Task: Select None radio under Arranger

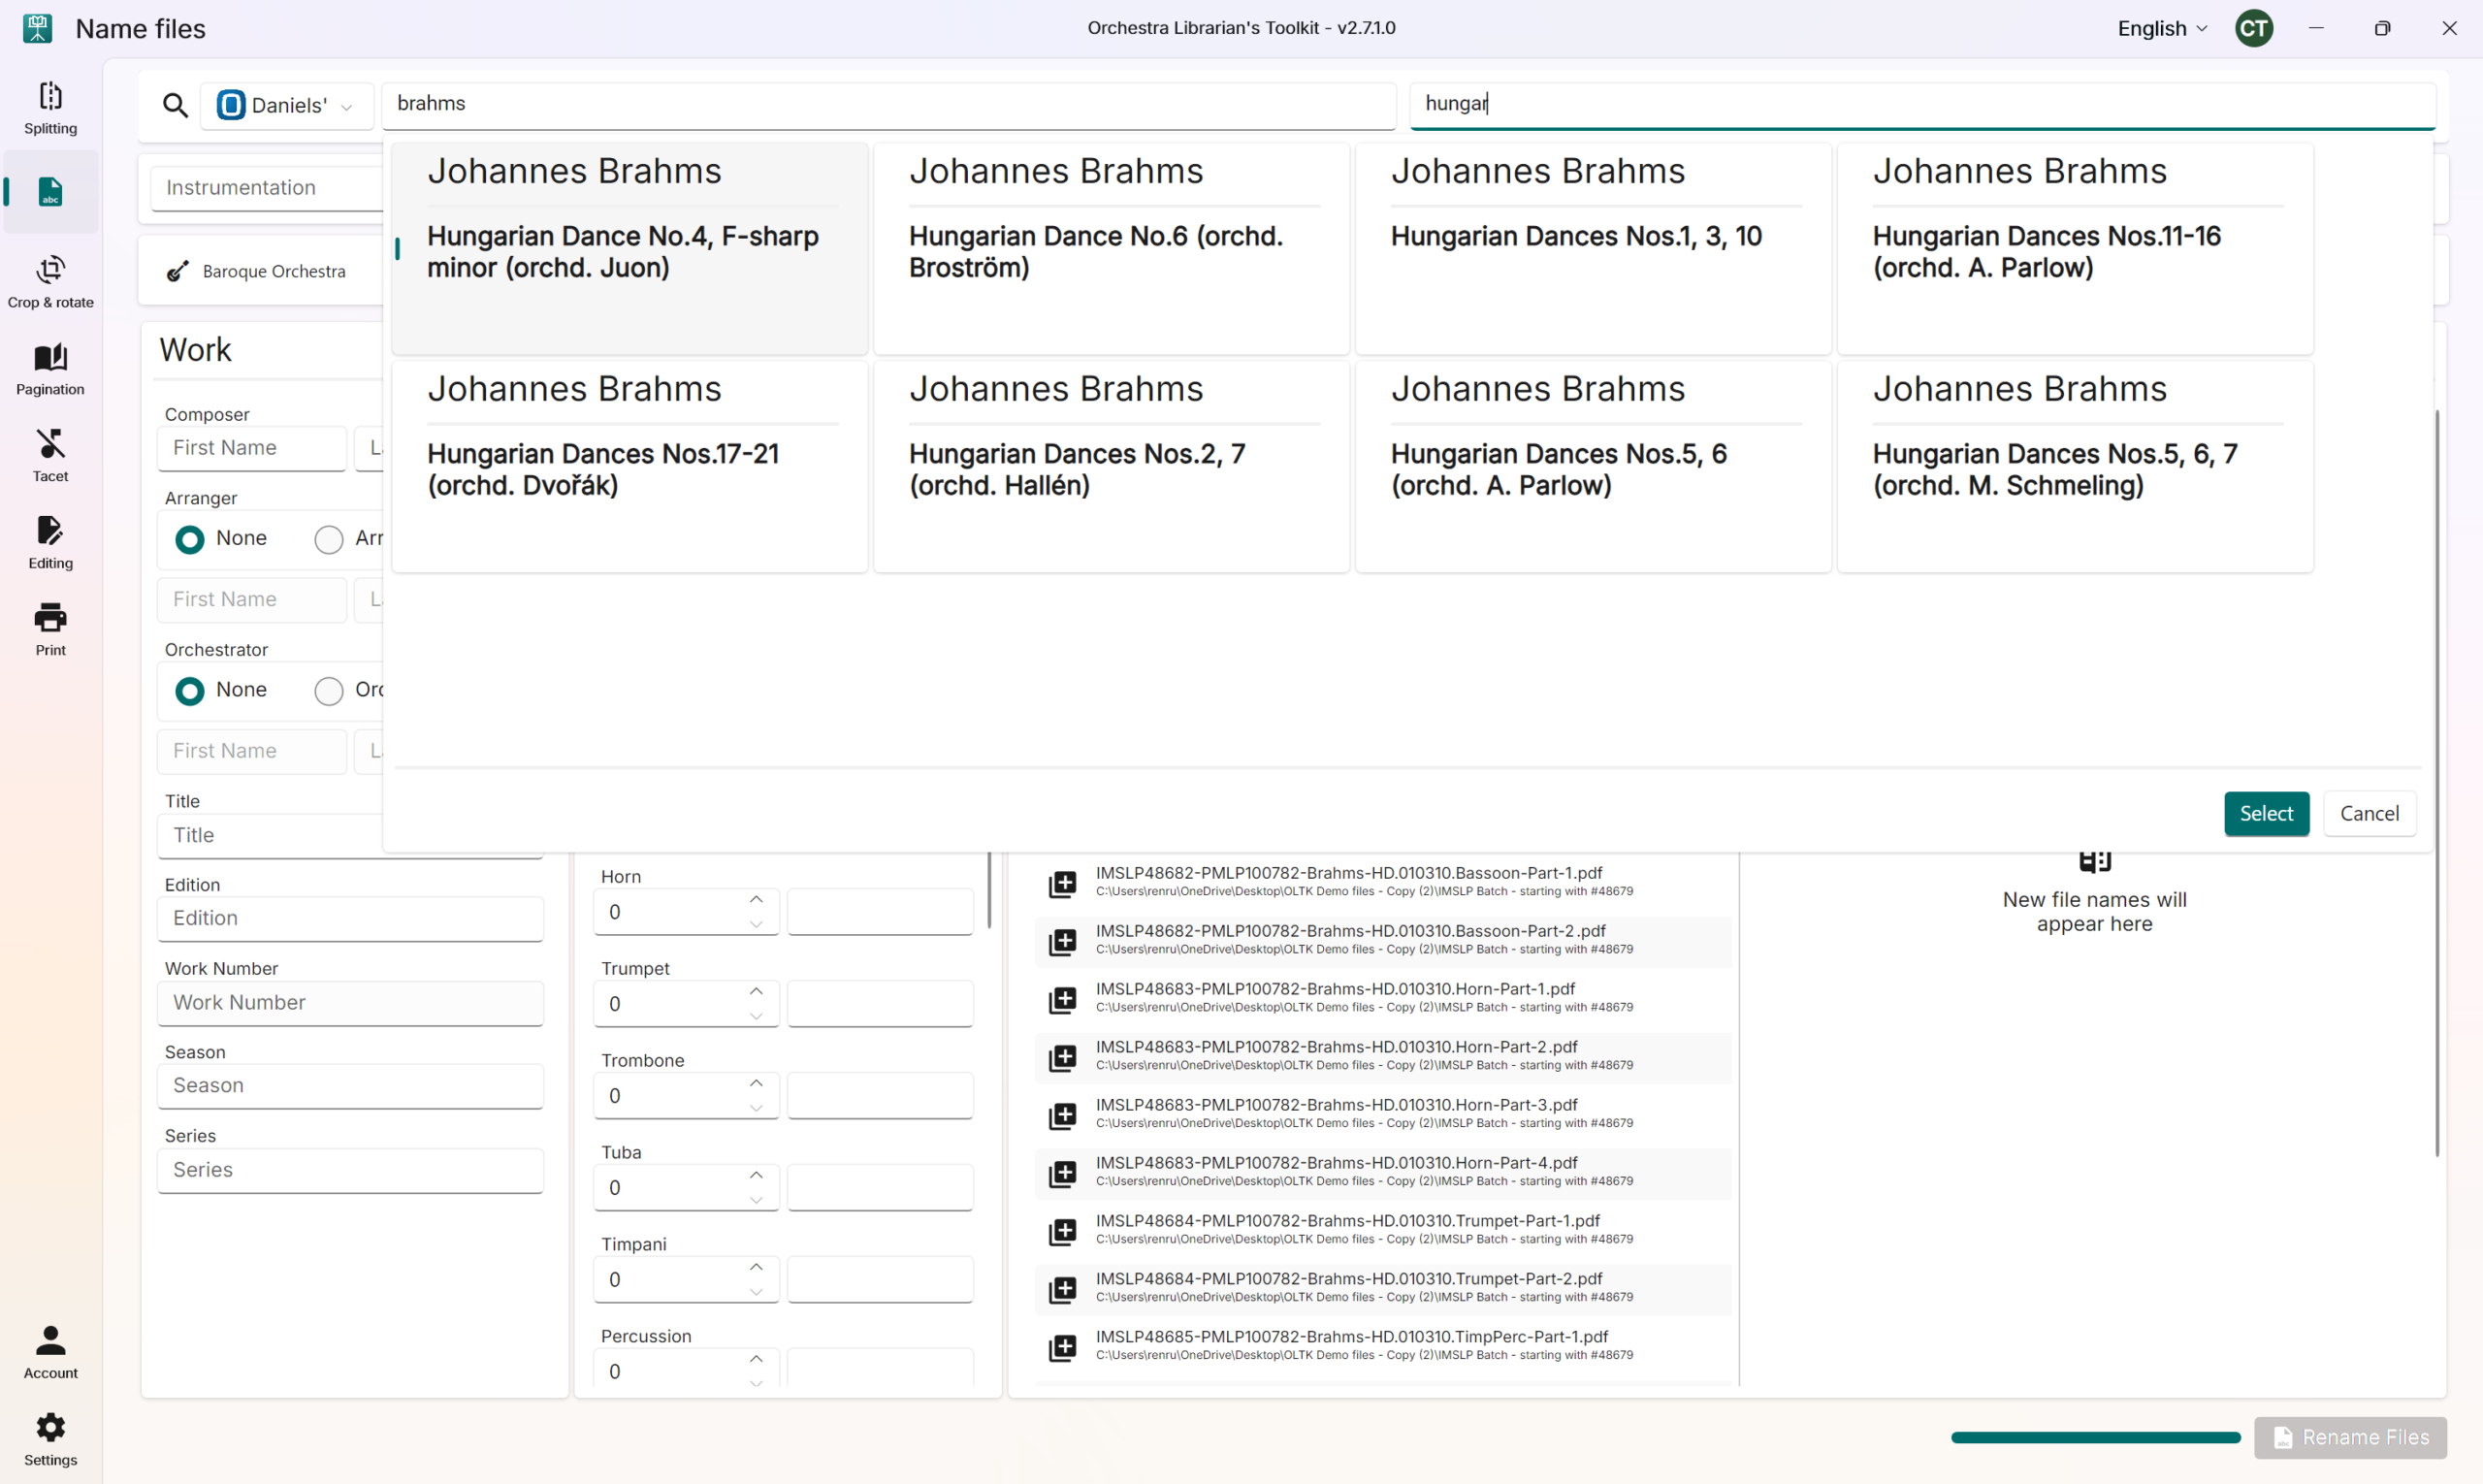Action: 189,539
